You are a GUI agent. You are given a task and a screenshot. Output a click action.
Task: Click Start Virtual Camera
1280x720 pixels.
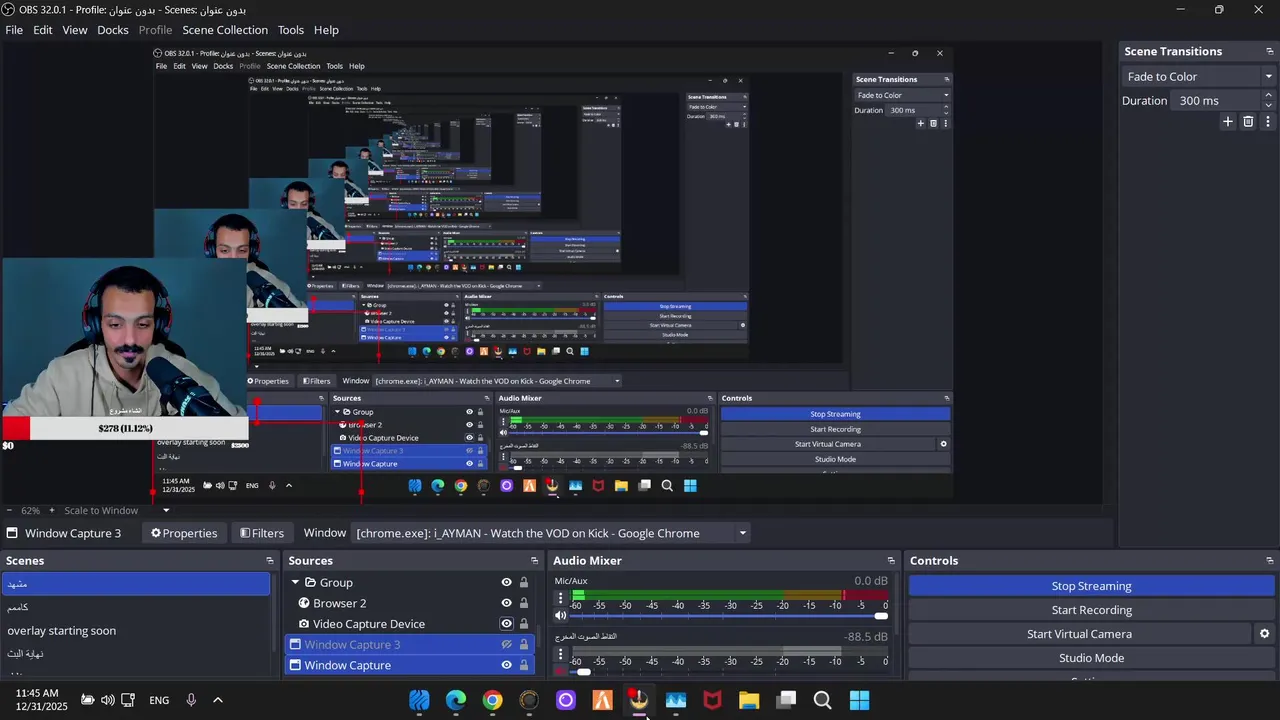[1079, 634]
